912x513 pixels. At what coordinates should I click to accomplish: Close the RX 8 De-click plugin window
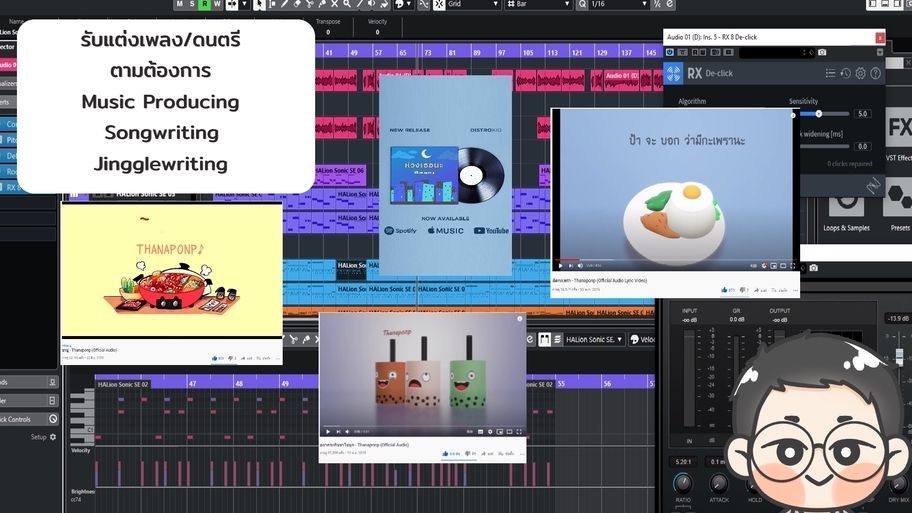(880, 38)
